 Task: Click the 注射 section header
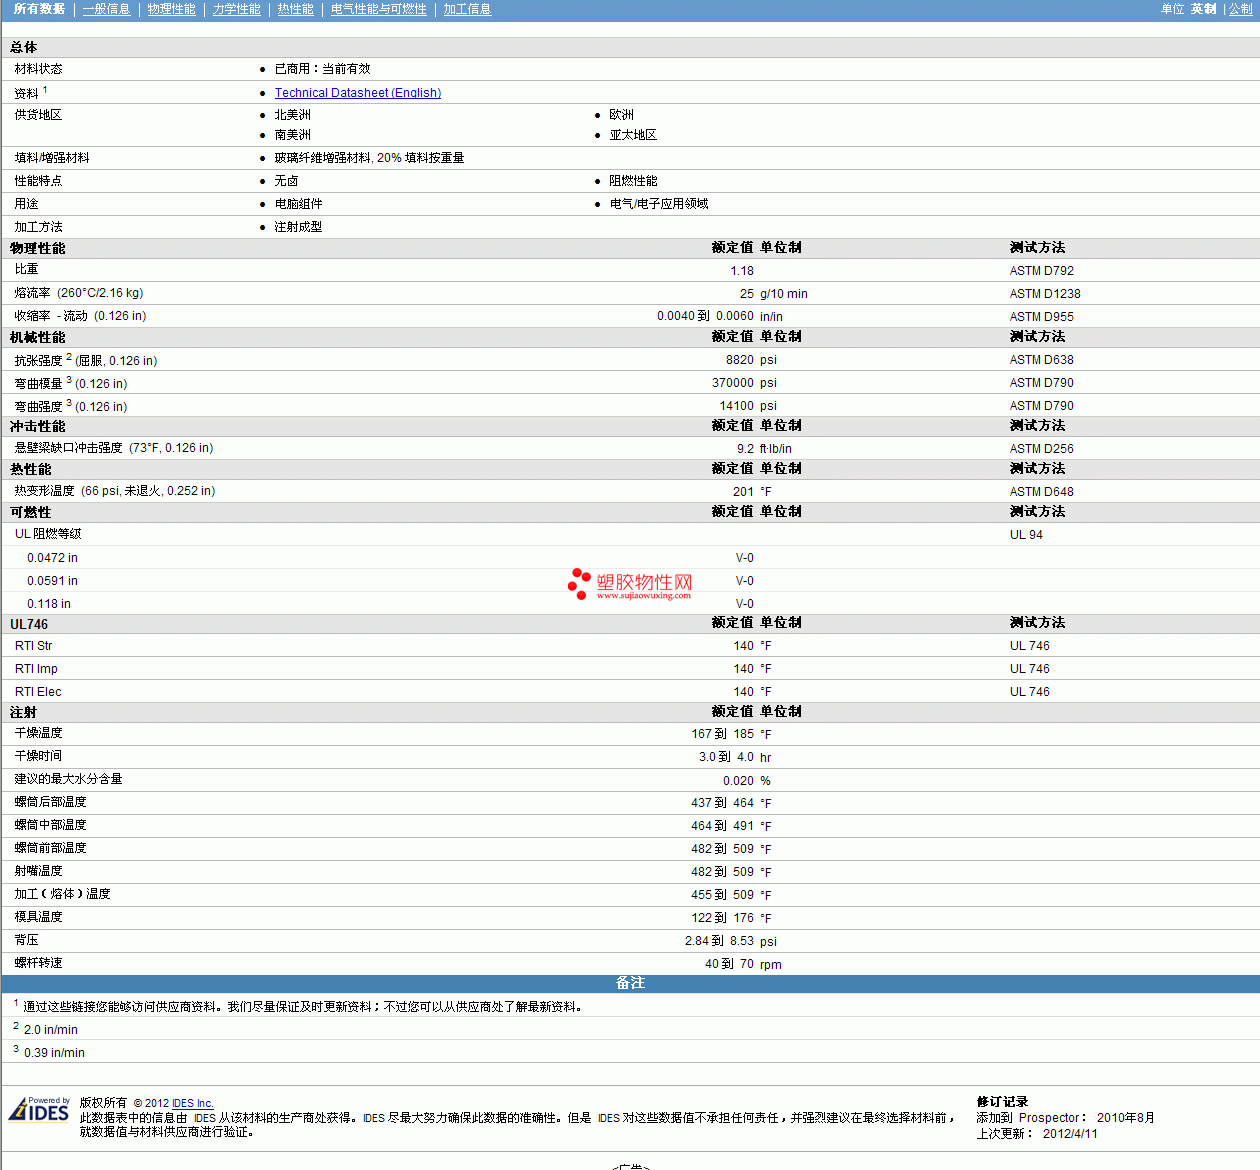pos(630,712)
